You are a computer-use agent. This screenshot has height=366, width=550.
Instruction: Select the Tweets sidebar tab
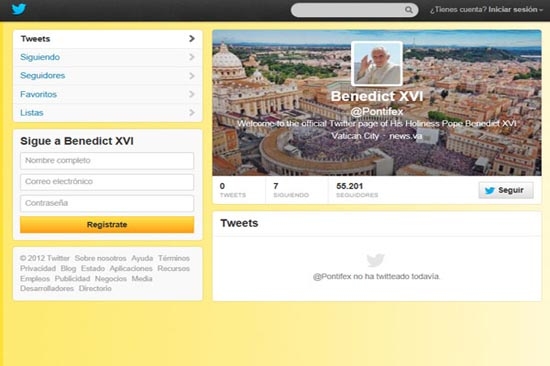107,39
